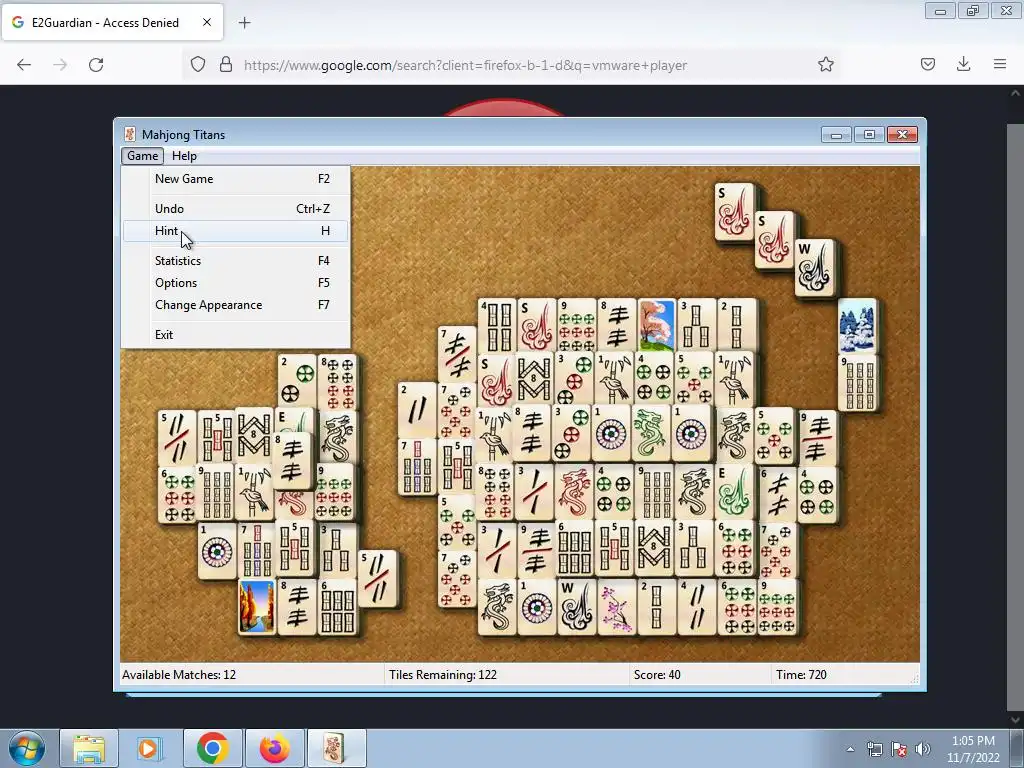Bookmark this page with the star icon
The width and height of the screenshot is (1024, 768).
pos(825,64)
